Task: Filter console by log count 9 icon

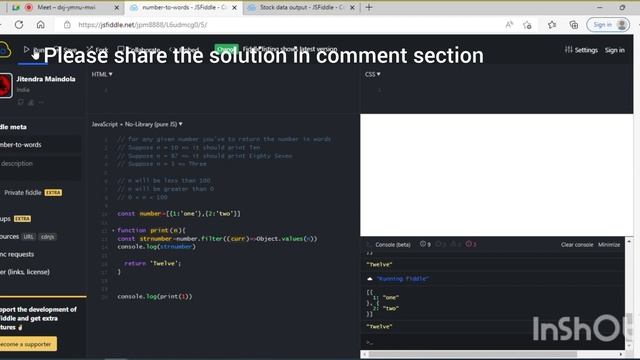Action: 425,244
